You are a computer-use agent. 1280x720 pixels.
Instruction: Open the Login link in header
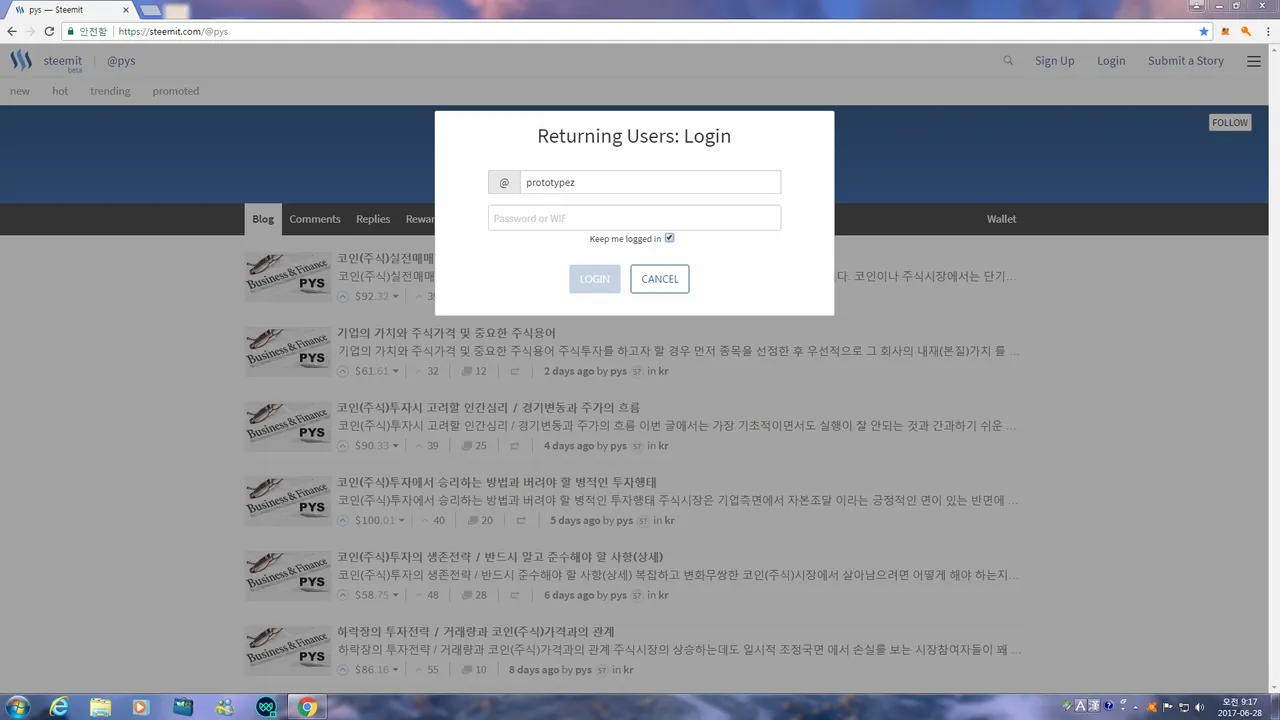[x=1111, y=61]
